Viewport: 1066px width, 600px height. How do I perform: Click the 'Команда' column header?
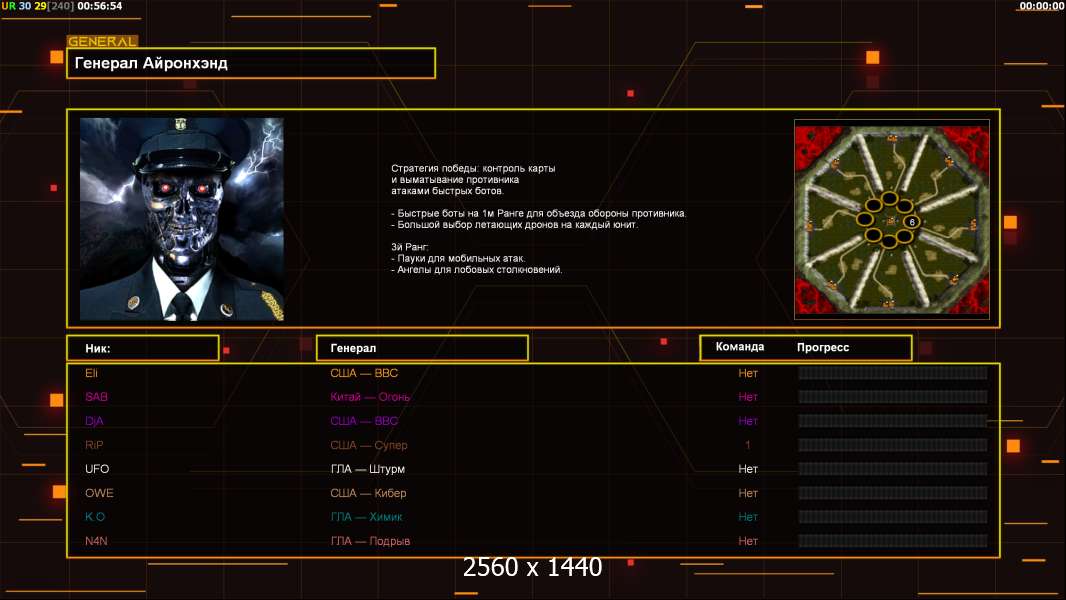[740, 347]
